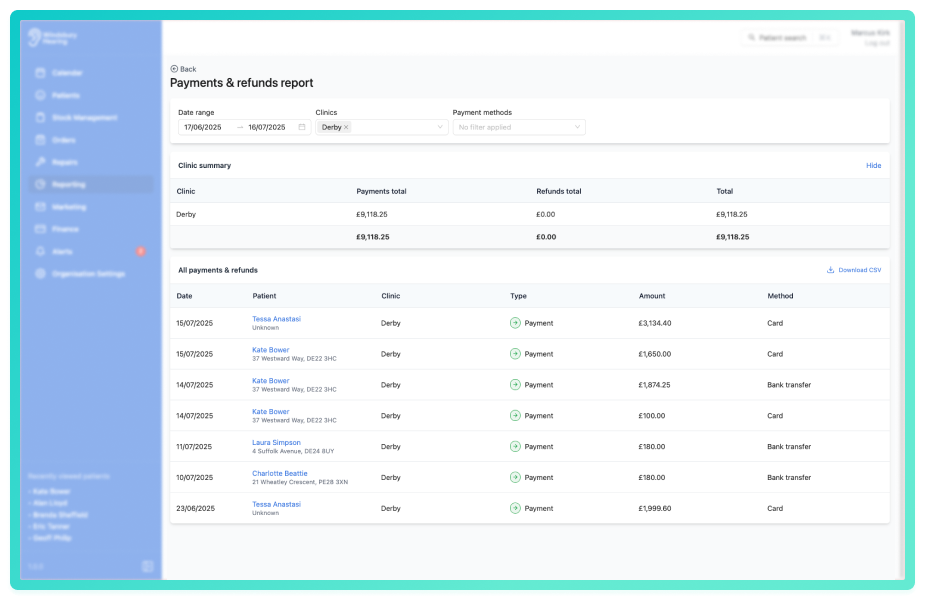Click the Calendar icon in the sidebar
The width and height of the screenshot is (925, 600).
point(40,73)
